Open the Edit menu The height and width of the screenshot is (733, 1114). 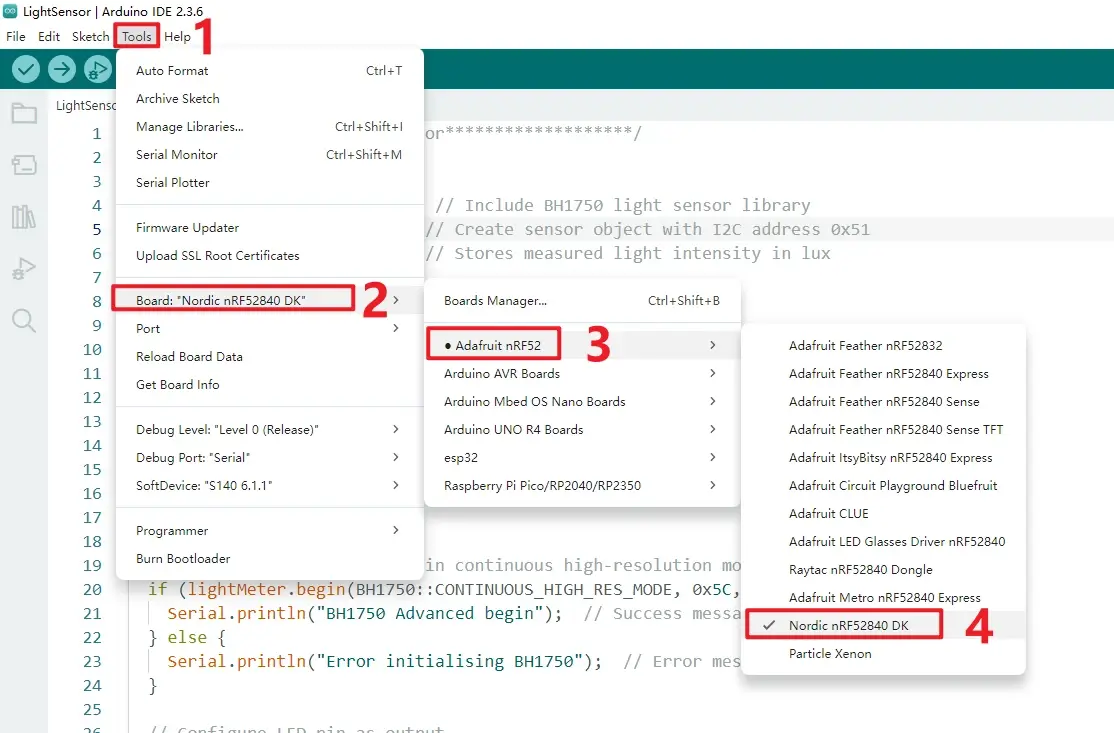coord(49,36)
